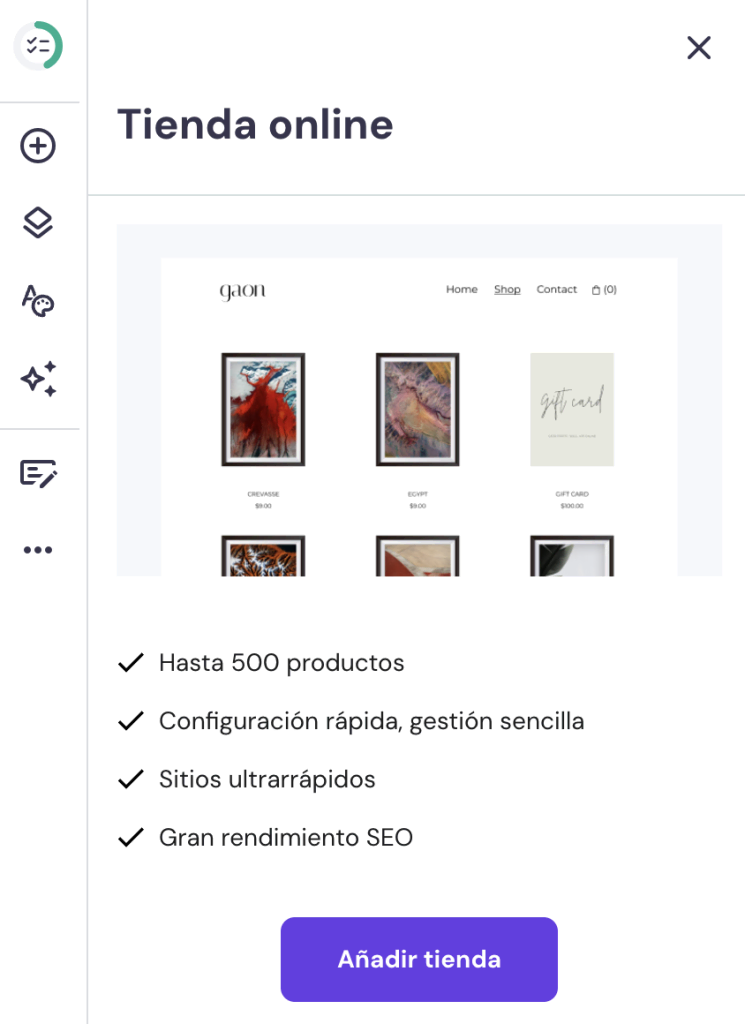The height and width of the screenshot is (1024, 745).
Task: Open the AI tools sparkle icon
Action: click(38, 379)
